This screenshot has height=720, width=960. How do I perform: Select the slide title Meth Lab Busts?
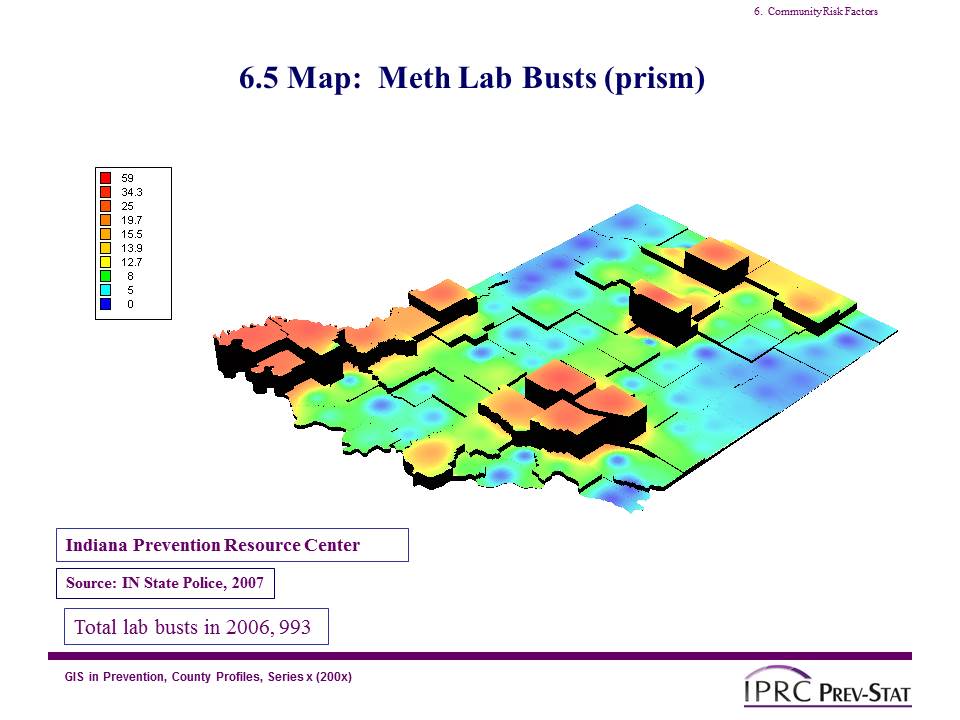click(x=472, y=78)
